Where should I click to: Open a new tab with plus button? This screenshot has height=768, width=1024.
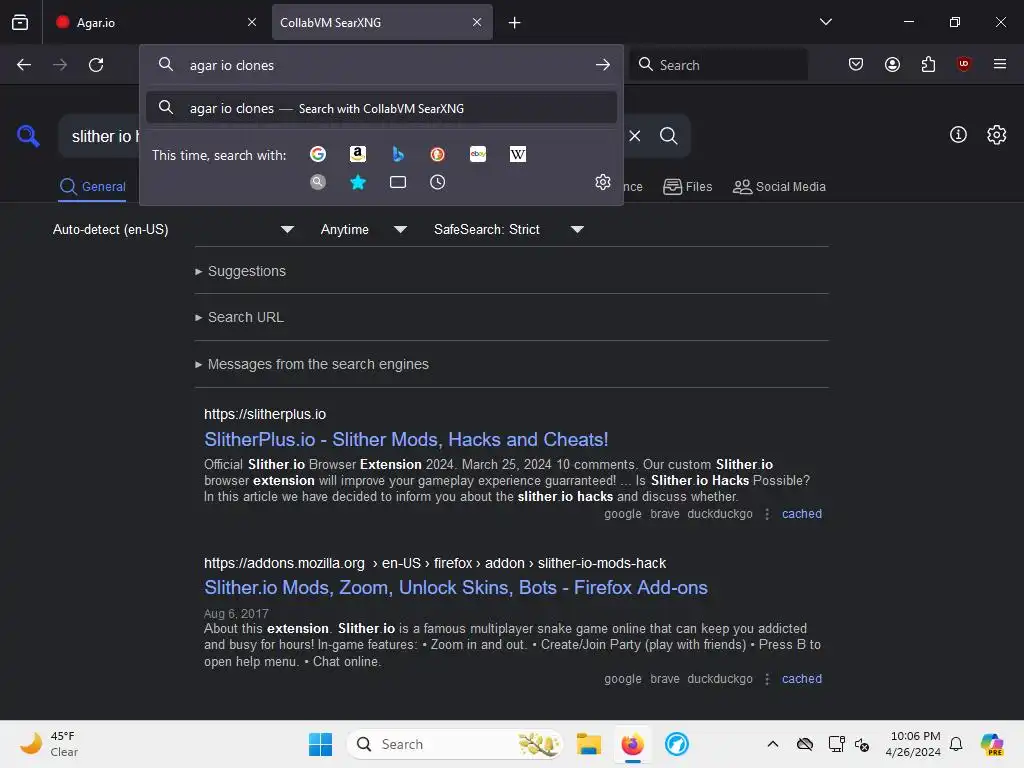coord(515,23)
